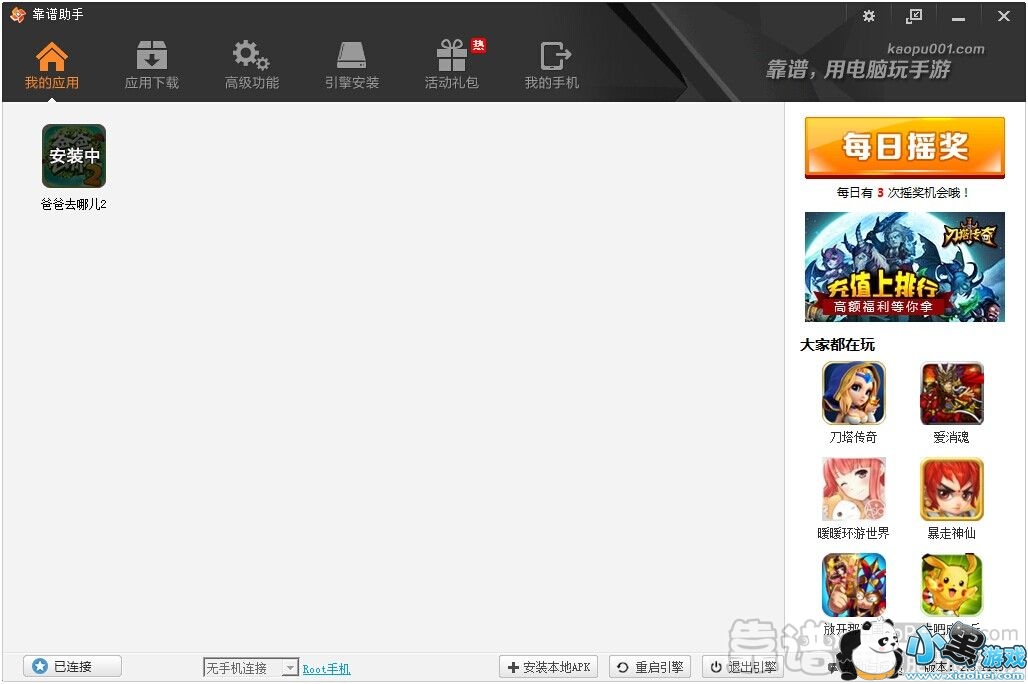The height and width of the screenshot is (684, 1028).
Task: Go to the 引擎安装 tab
Action: pyautogui.click(x=351, y=66)
